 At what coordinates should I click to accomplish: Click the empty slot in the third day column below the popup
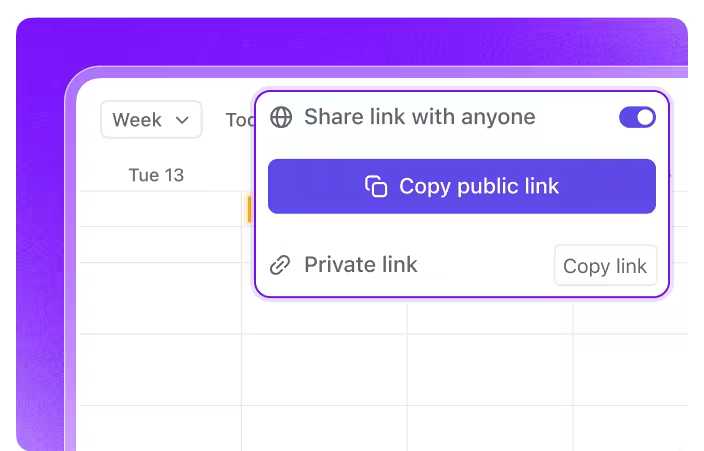point(490,369)
